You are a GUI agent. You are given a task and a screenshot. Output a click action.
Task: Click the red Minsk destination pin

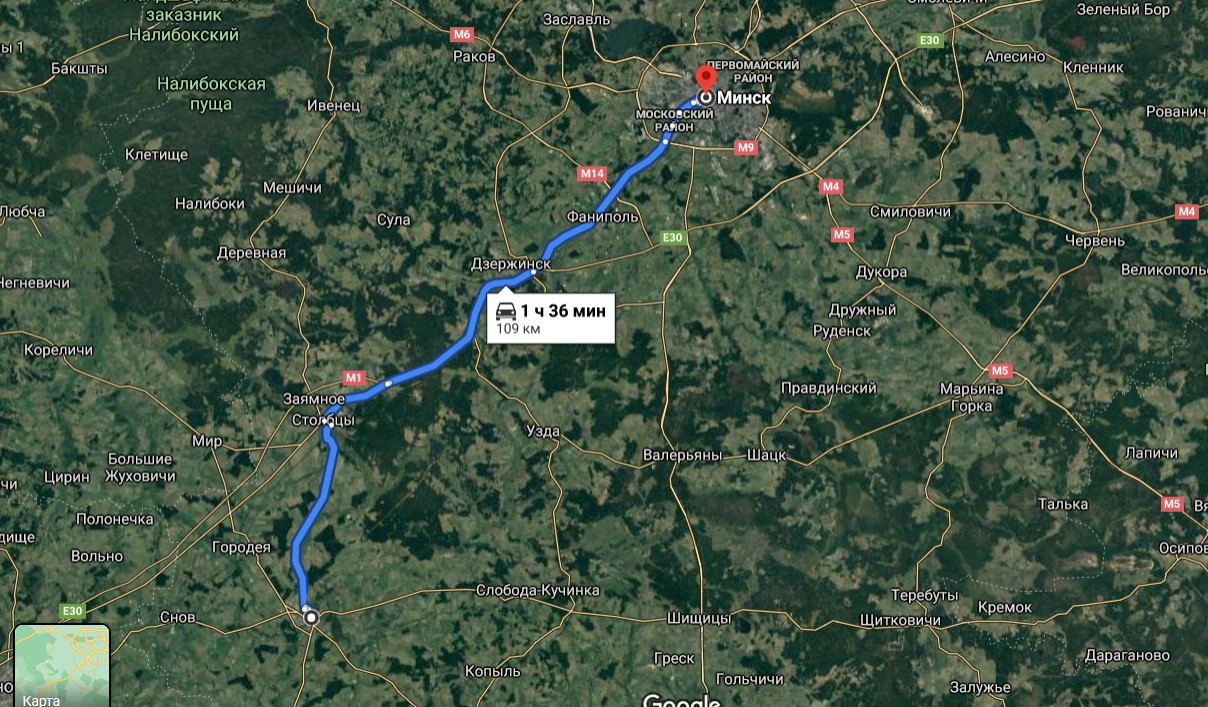[706, 82]
